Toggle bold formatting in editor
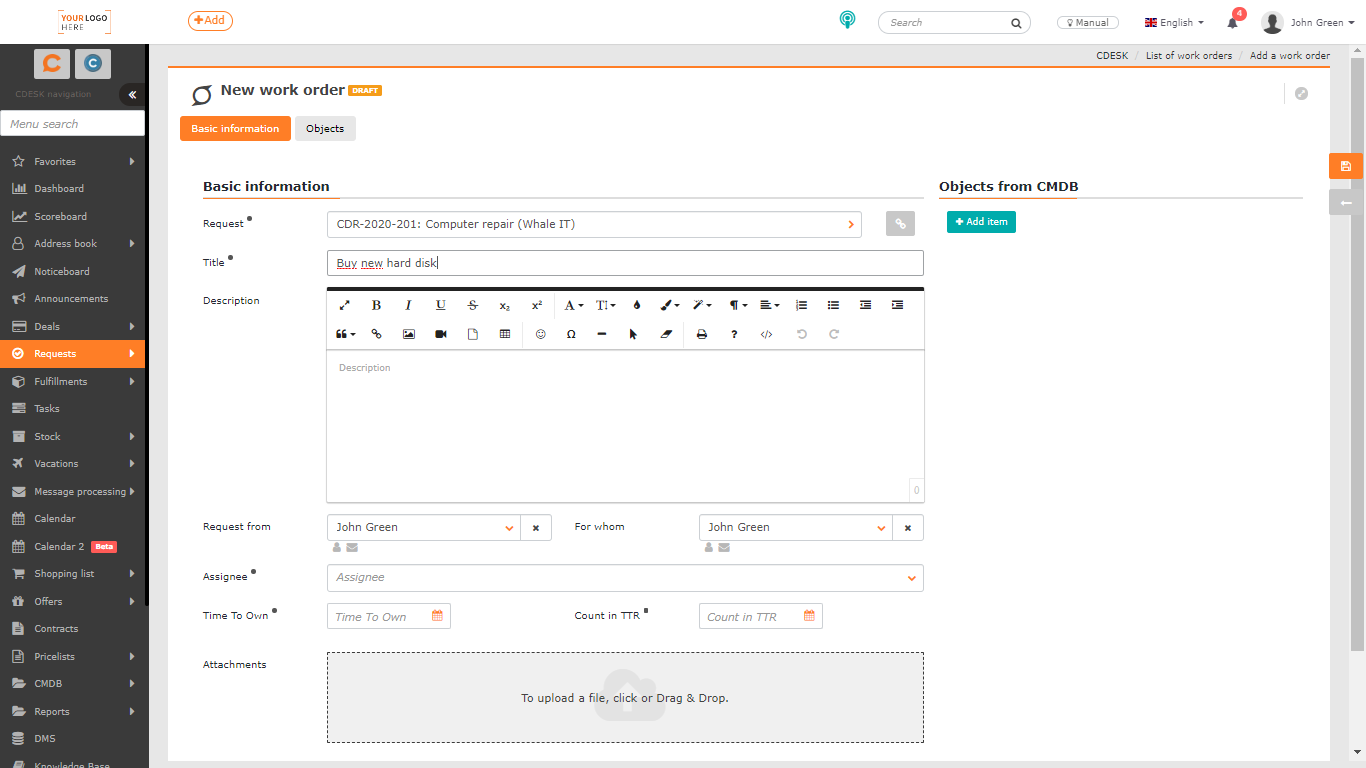The height and width of the screenshot is (768, 1366). coord(376,305)
